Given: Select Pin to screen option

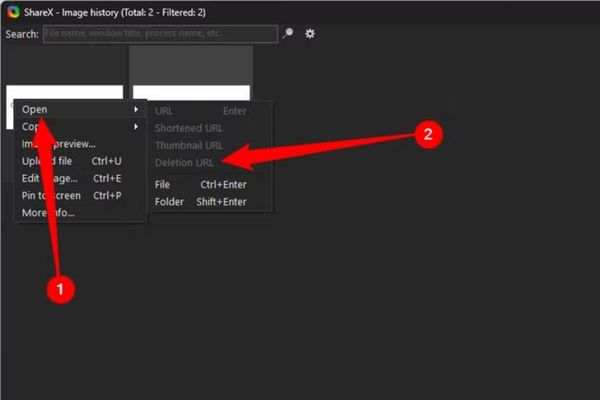Looking at the screenshot, I should [80, 196].
